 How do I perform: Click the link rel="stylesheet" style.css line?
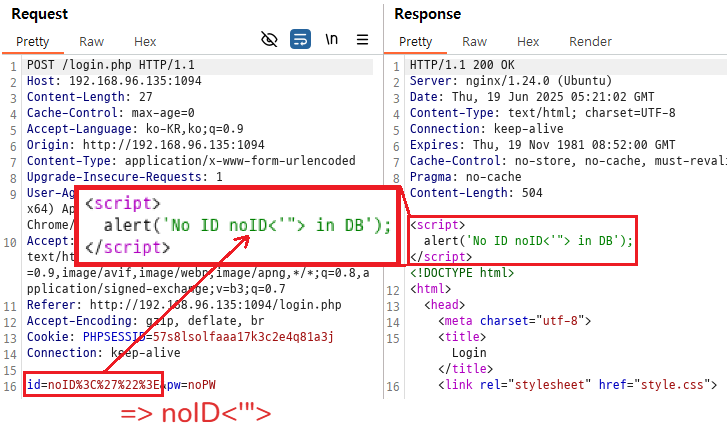pyautogui.click(x=578, y=385)
